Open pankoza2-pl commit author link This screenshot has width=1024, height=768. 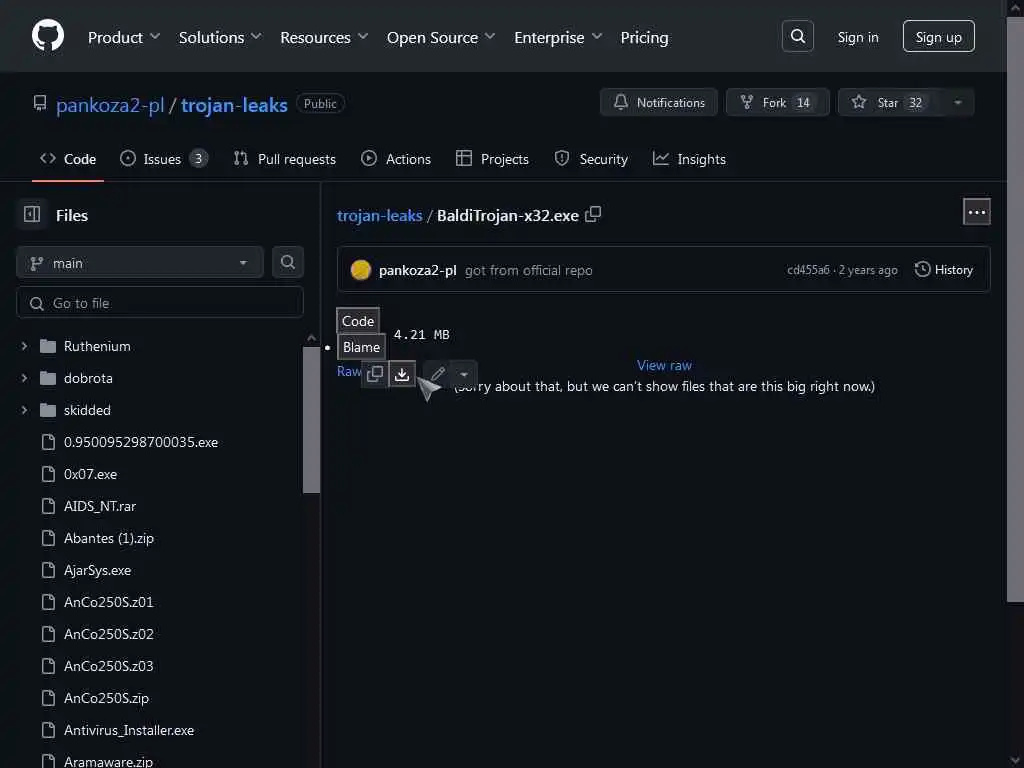(x=417, y=270)
